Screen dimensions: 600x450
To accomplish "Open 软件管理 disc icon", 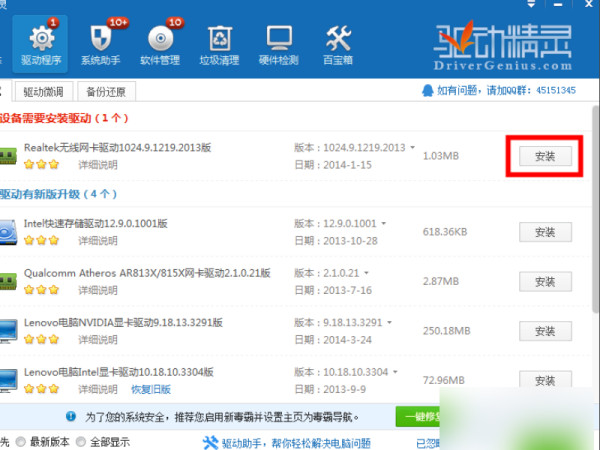I will click(160, 44).
